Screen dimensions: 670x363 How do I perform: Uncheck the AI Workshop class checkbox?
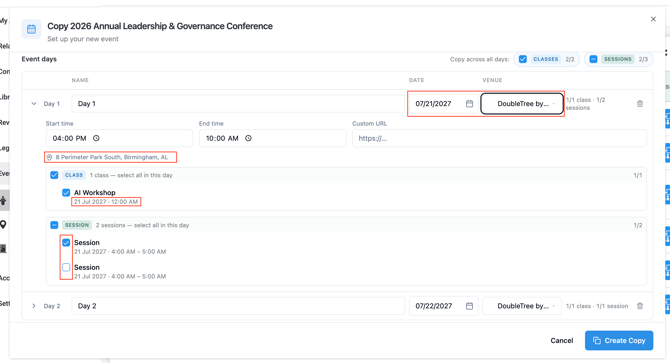(66, 193)
